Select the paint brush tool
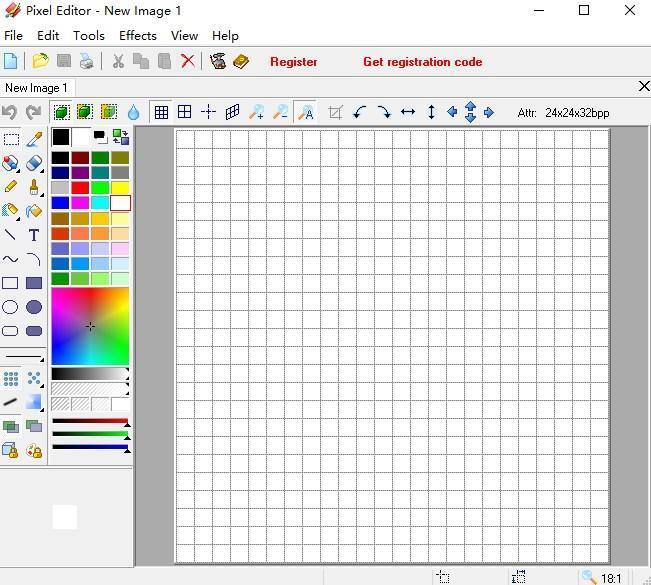 34,187
